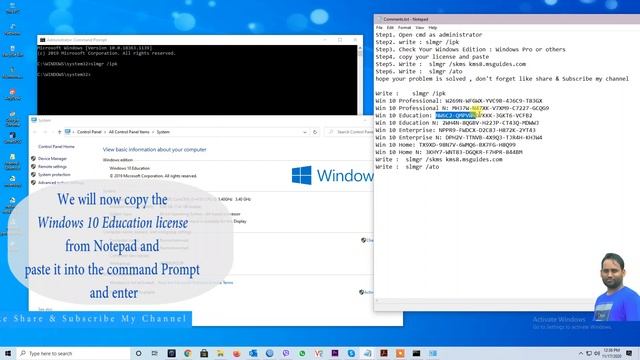The height and width of the screenshot is (360, 640).
Task: Click the System window title icon
Action: pyautogui.click(x=34, y=120)
